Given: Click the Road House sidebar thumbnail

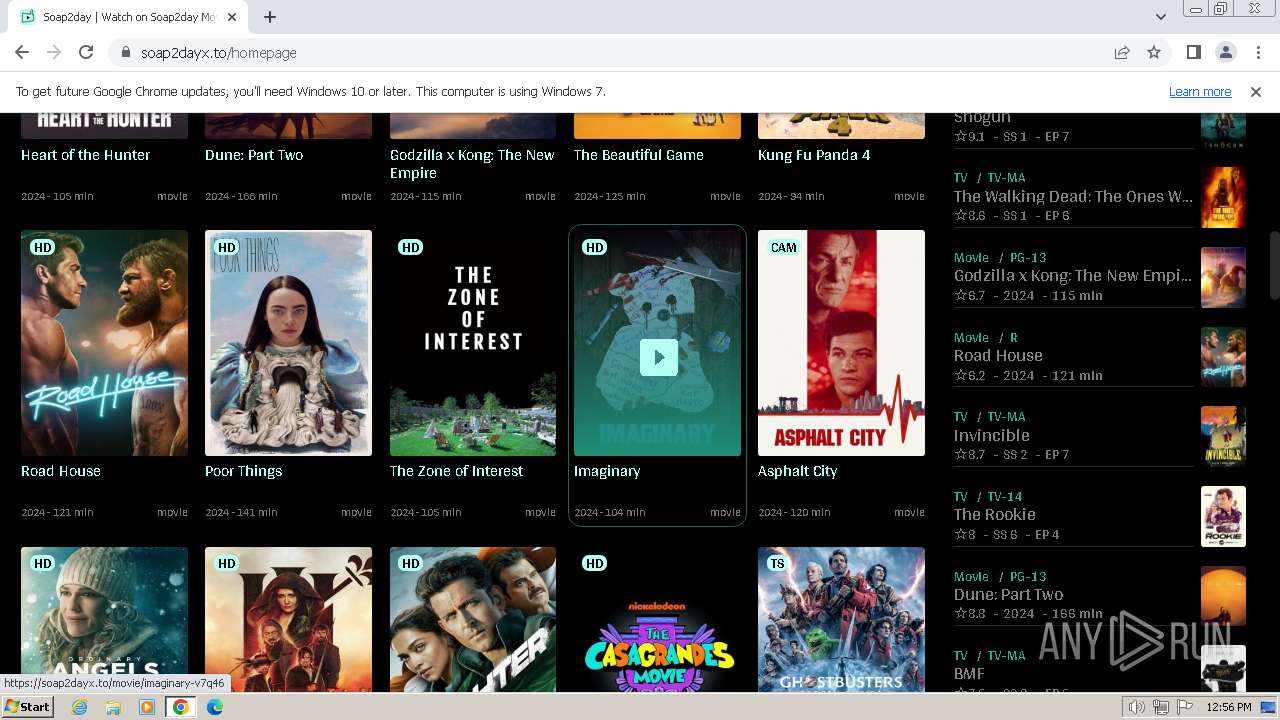Looking at the screenshot, I should (x=1223, y=357).
